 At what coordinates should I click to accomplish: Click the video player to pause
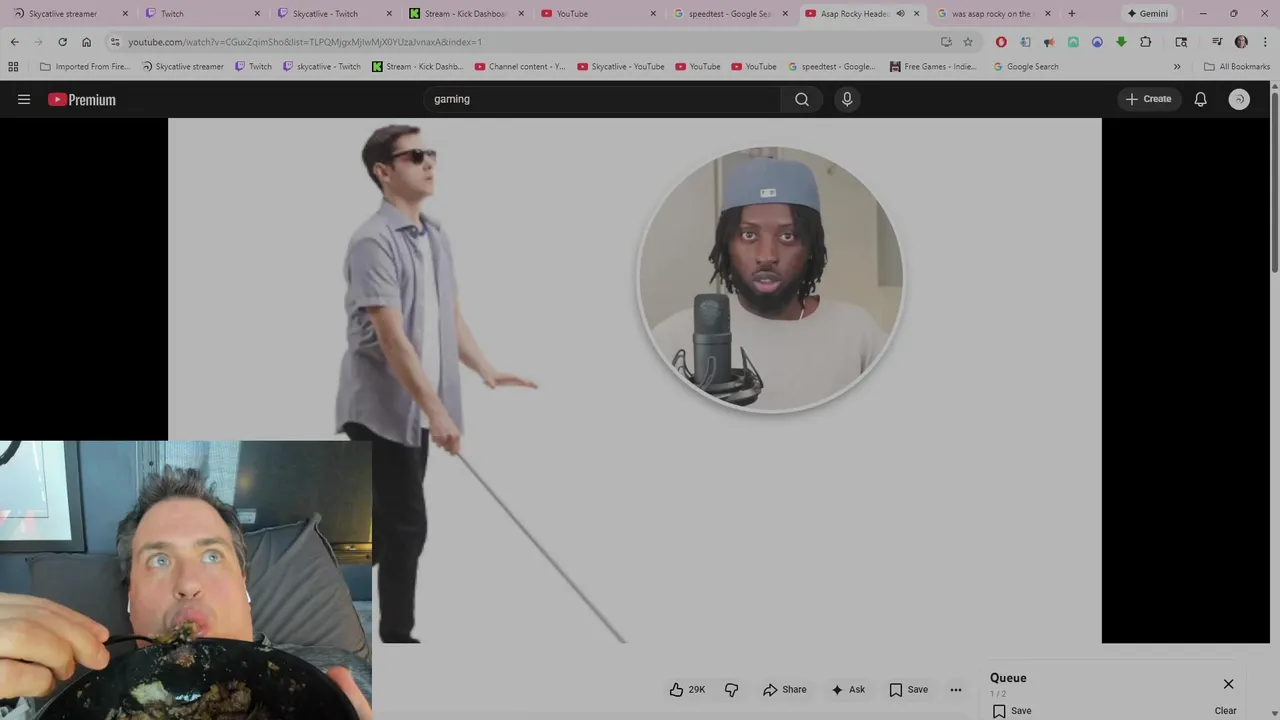635,380
